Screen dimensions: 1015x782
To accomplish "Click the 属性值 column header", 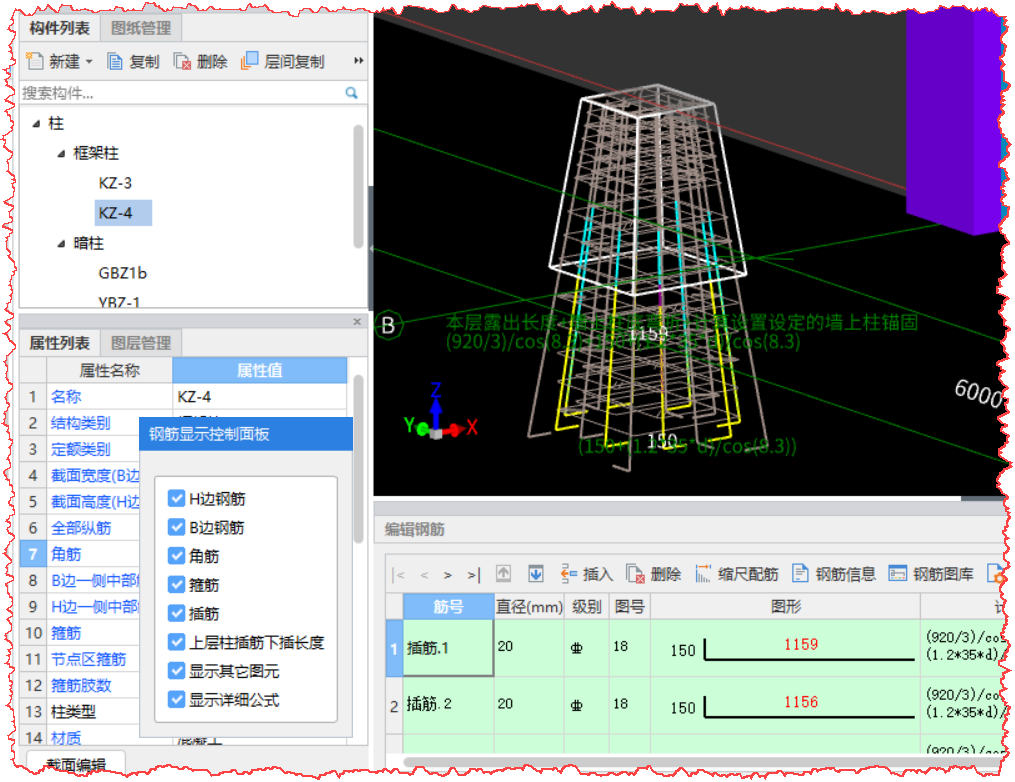I will click(x=260, y=370).
